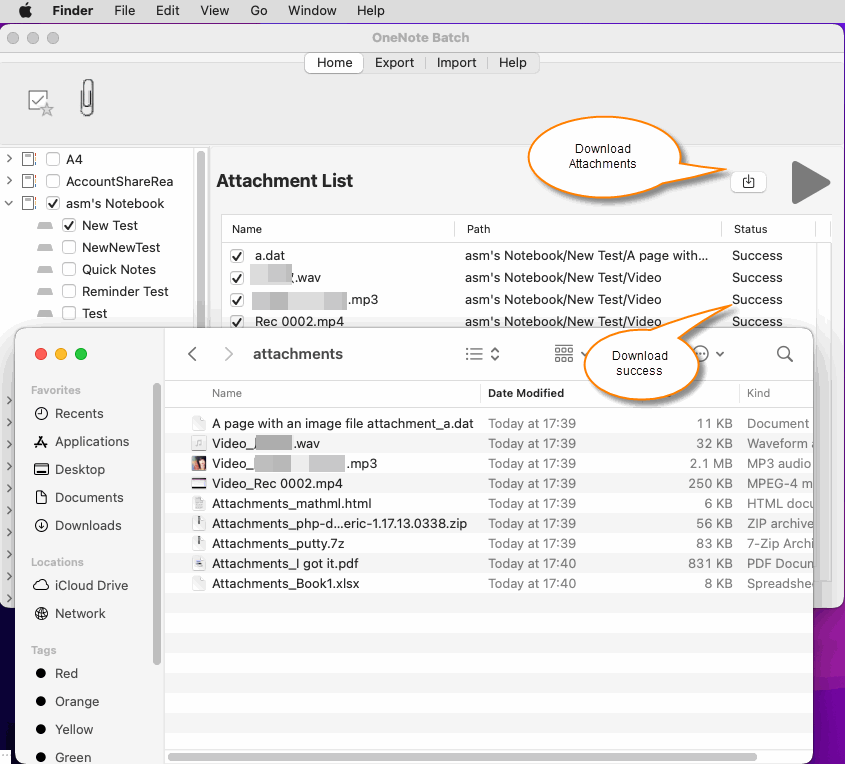Sort Finder list by Name column header
This screenshot has width=845, height=764.
[x=227, y=393]
